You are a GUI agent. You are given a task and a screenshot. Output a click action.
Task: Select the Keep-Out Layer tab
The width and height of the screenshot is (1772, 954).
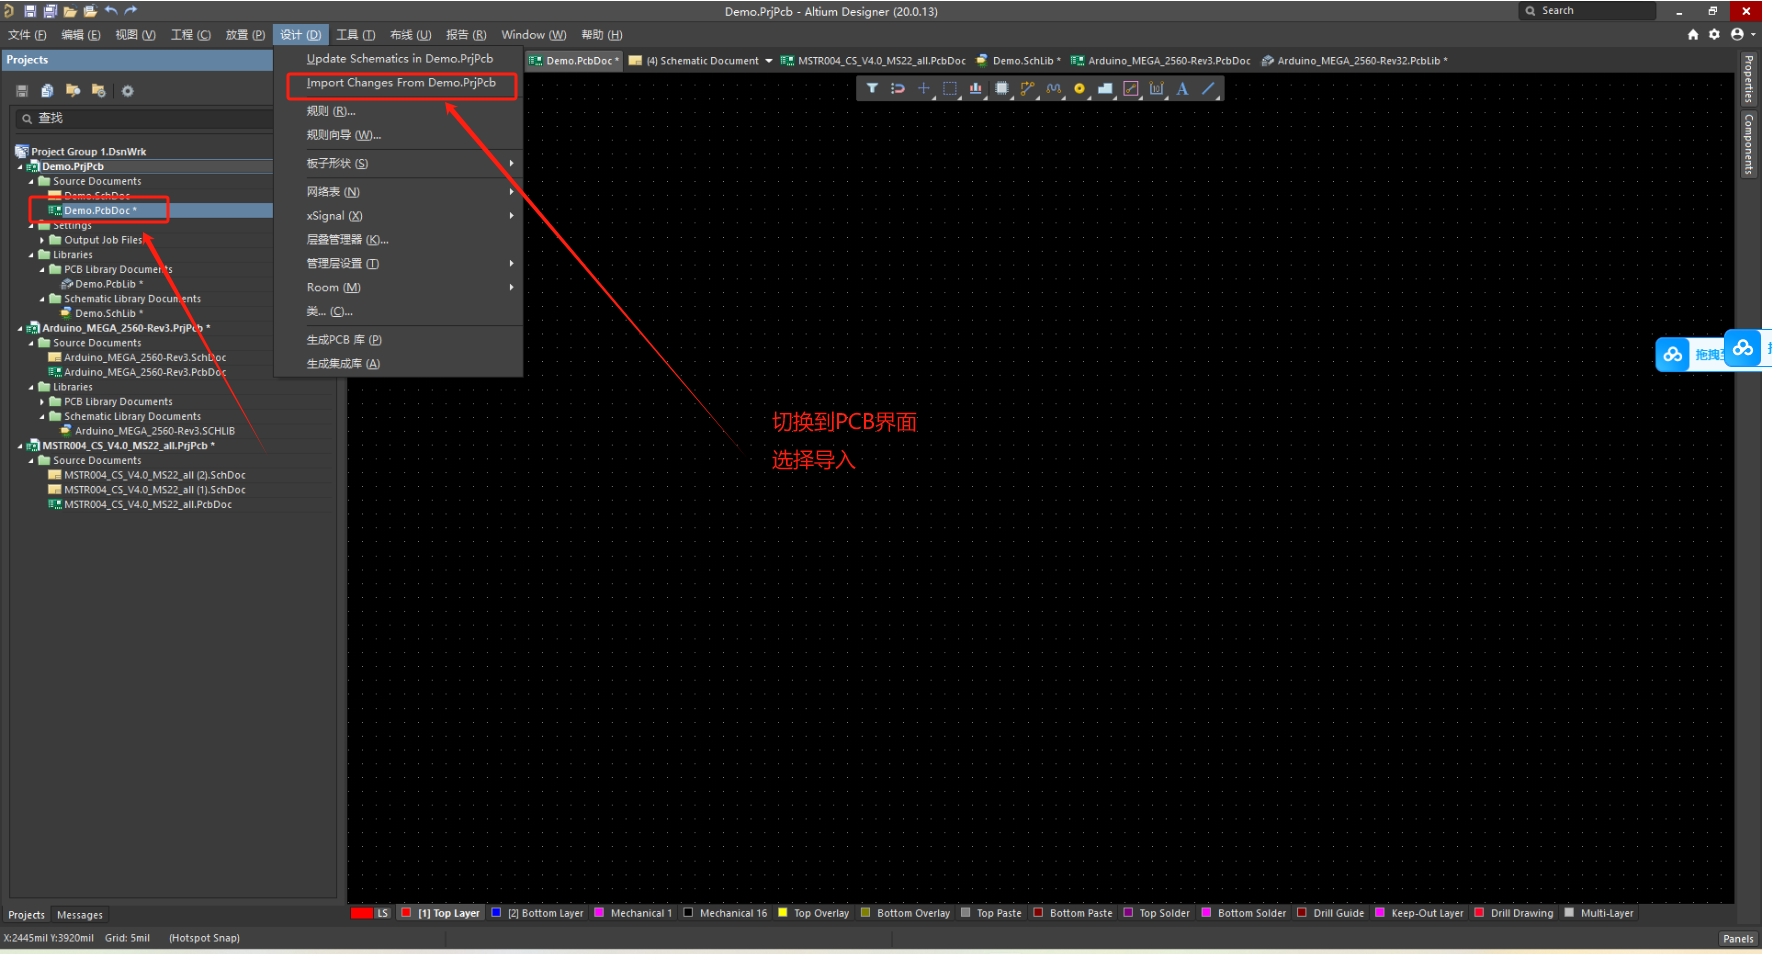tap(1419, 913)
